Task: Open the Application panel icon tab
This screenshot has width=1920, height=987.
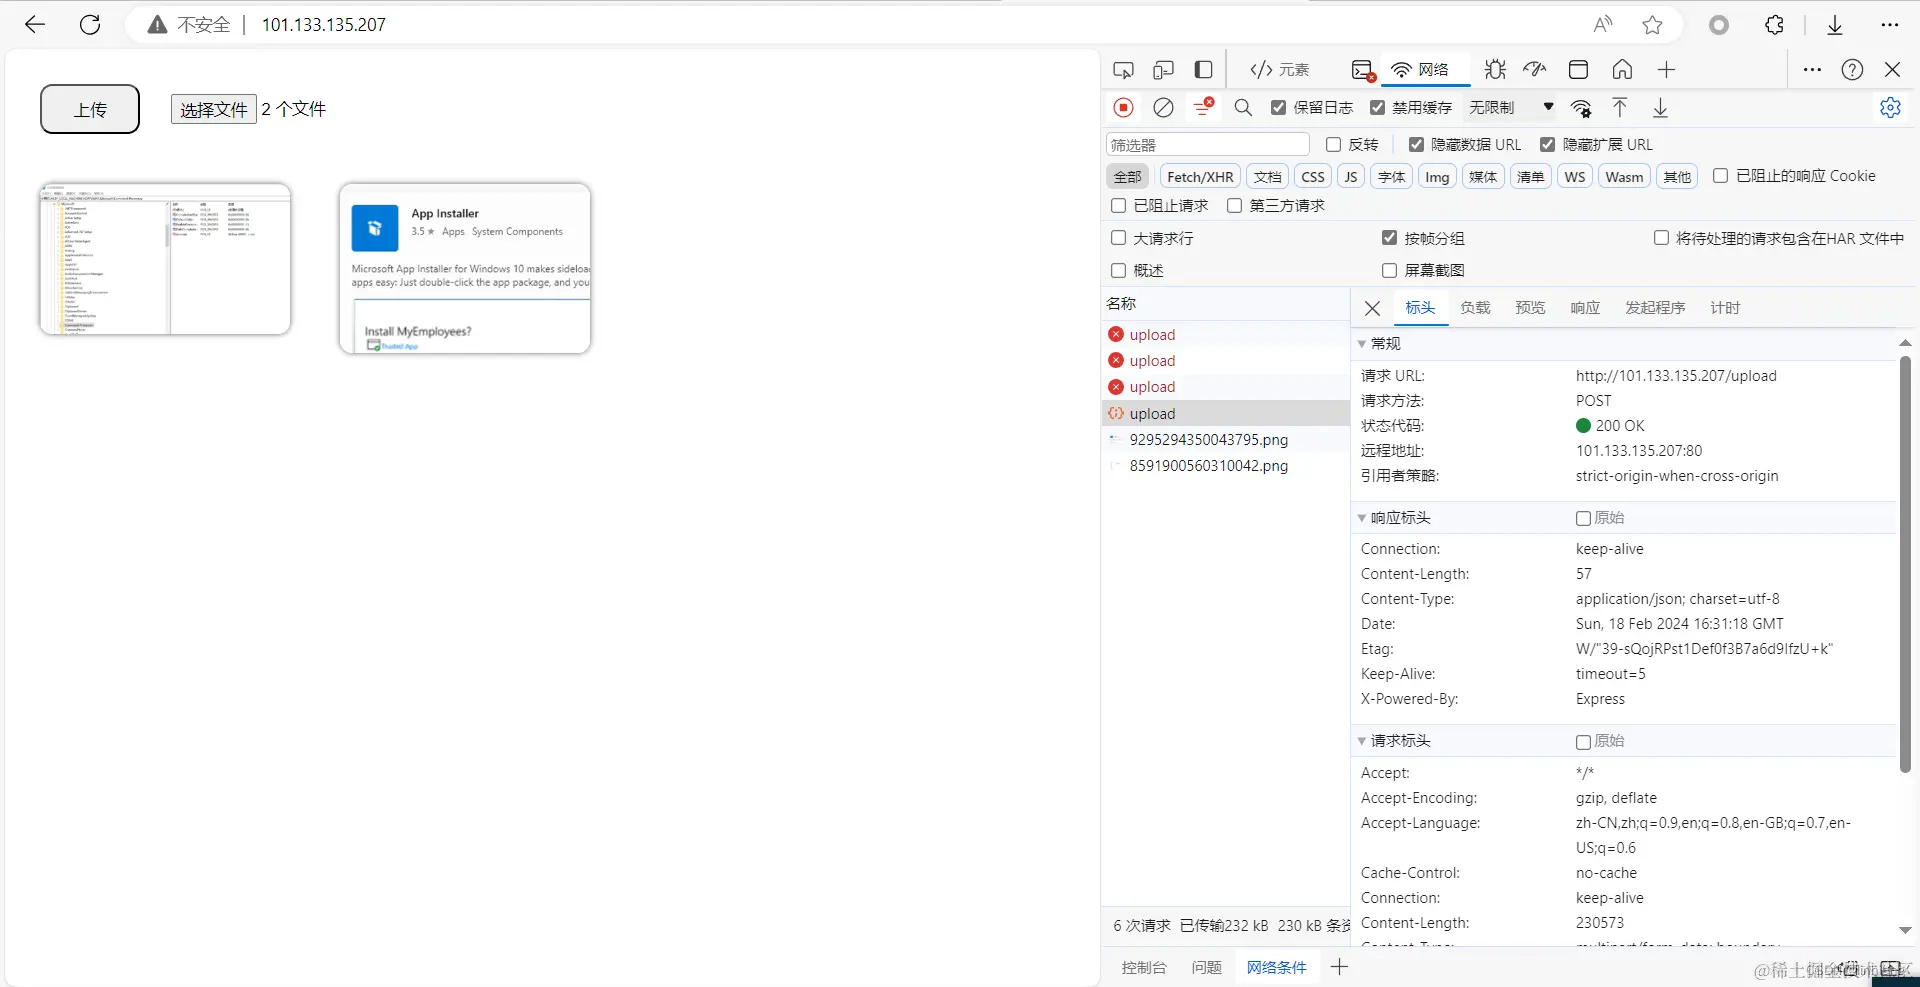Action: pyautogui.click(x=1579, y=69)
